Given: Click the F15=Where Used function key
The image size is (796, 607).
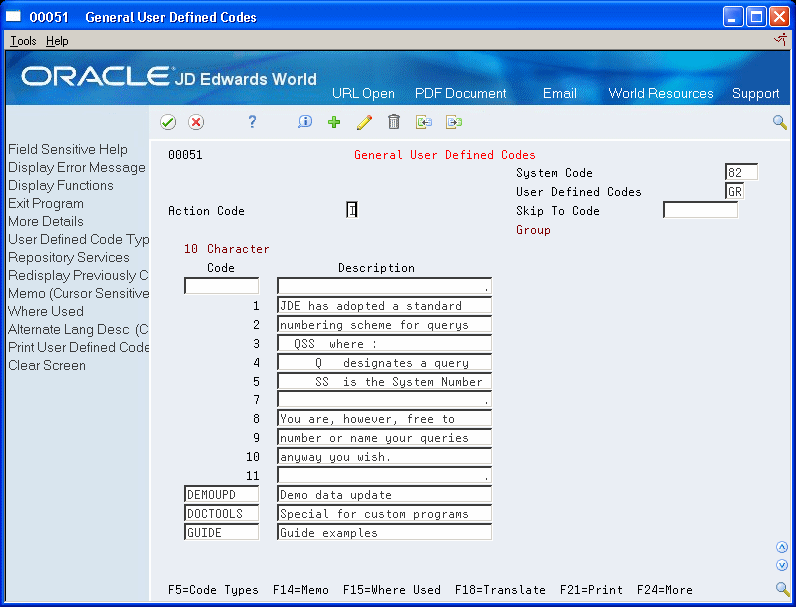Looking at the screenshot, I should pyautogui.click(x=391, y=590).
